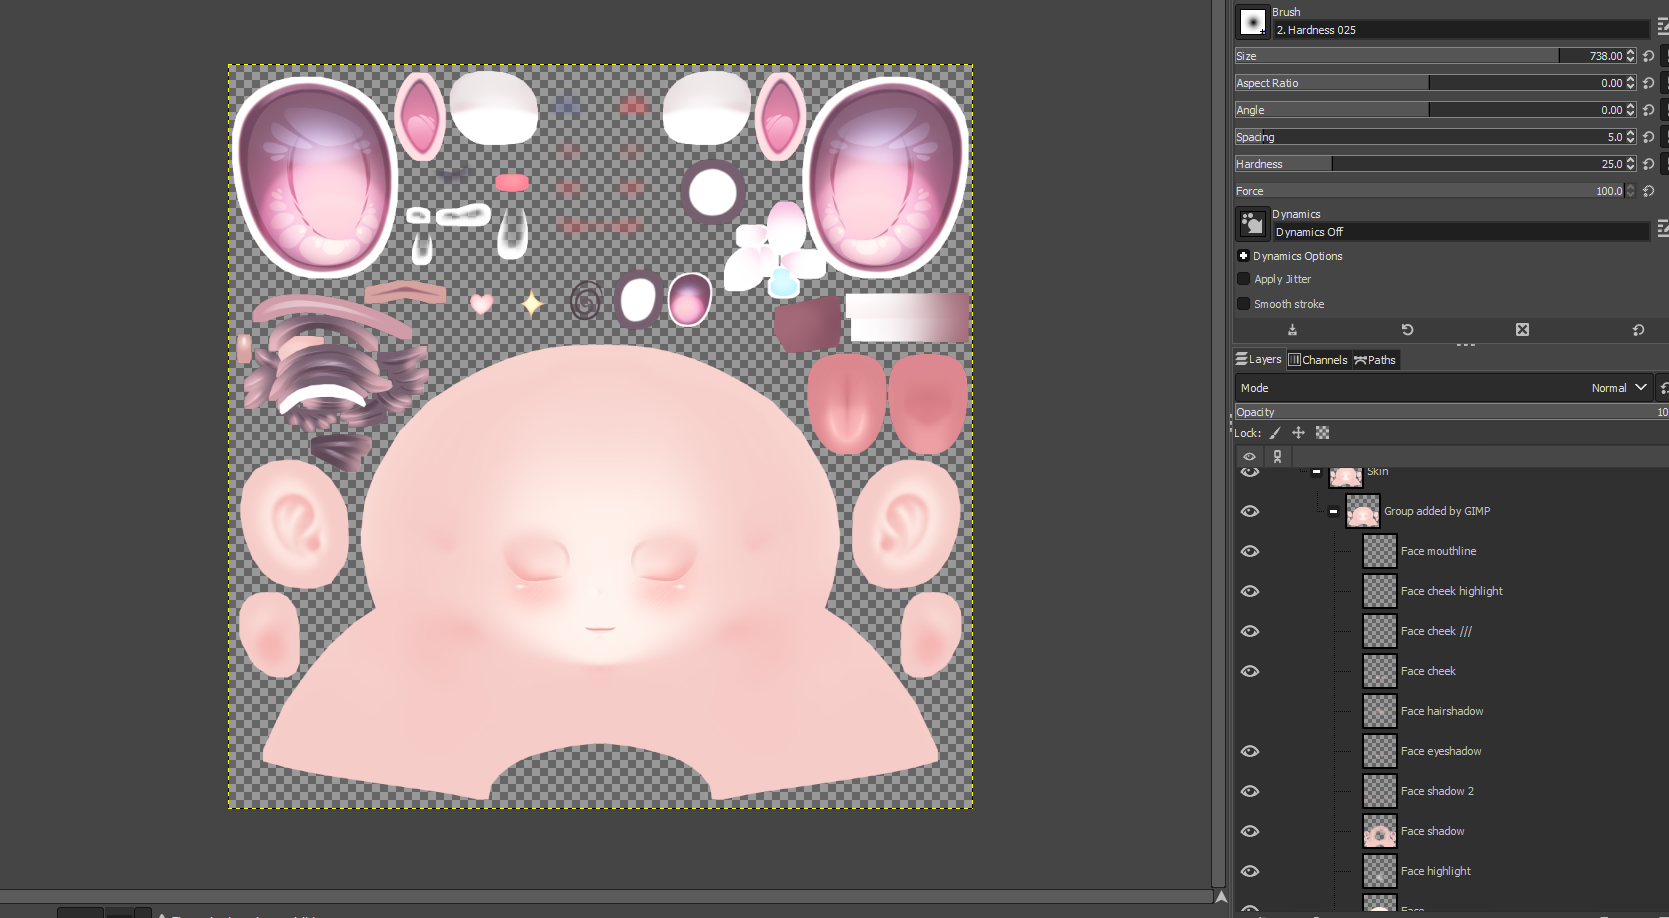Hide the Face highlight layer
The height and width of the screenshot is (918, 1669).
1250,871
